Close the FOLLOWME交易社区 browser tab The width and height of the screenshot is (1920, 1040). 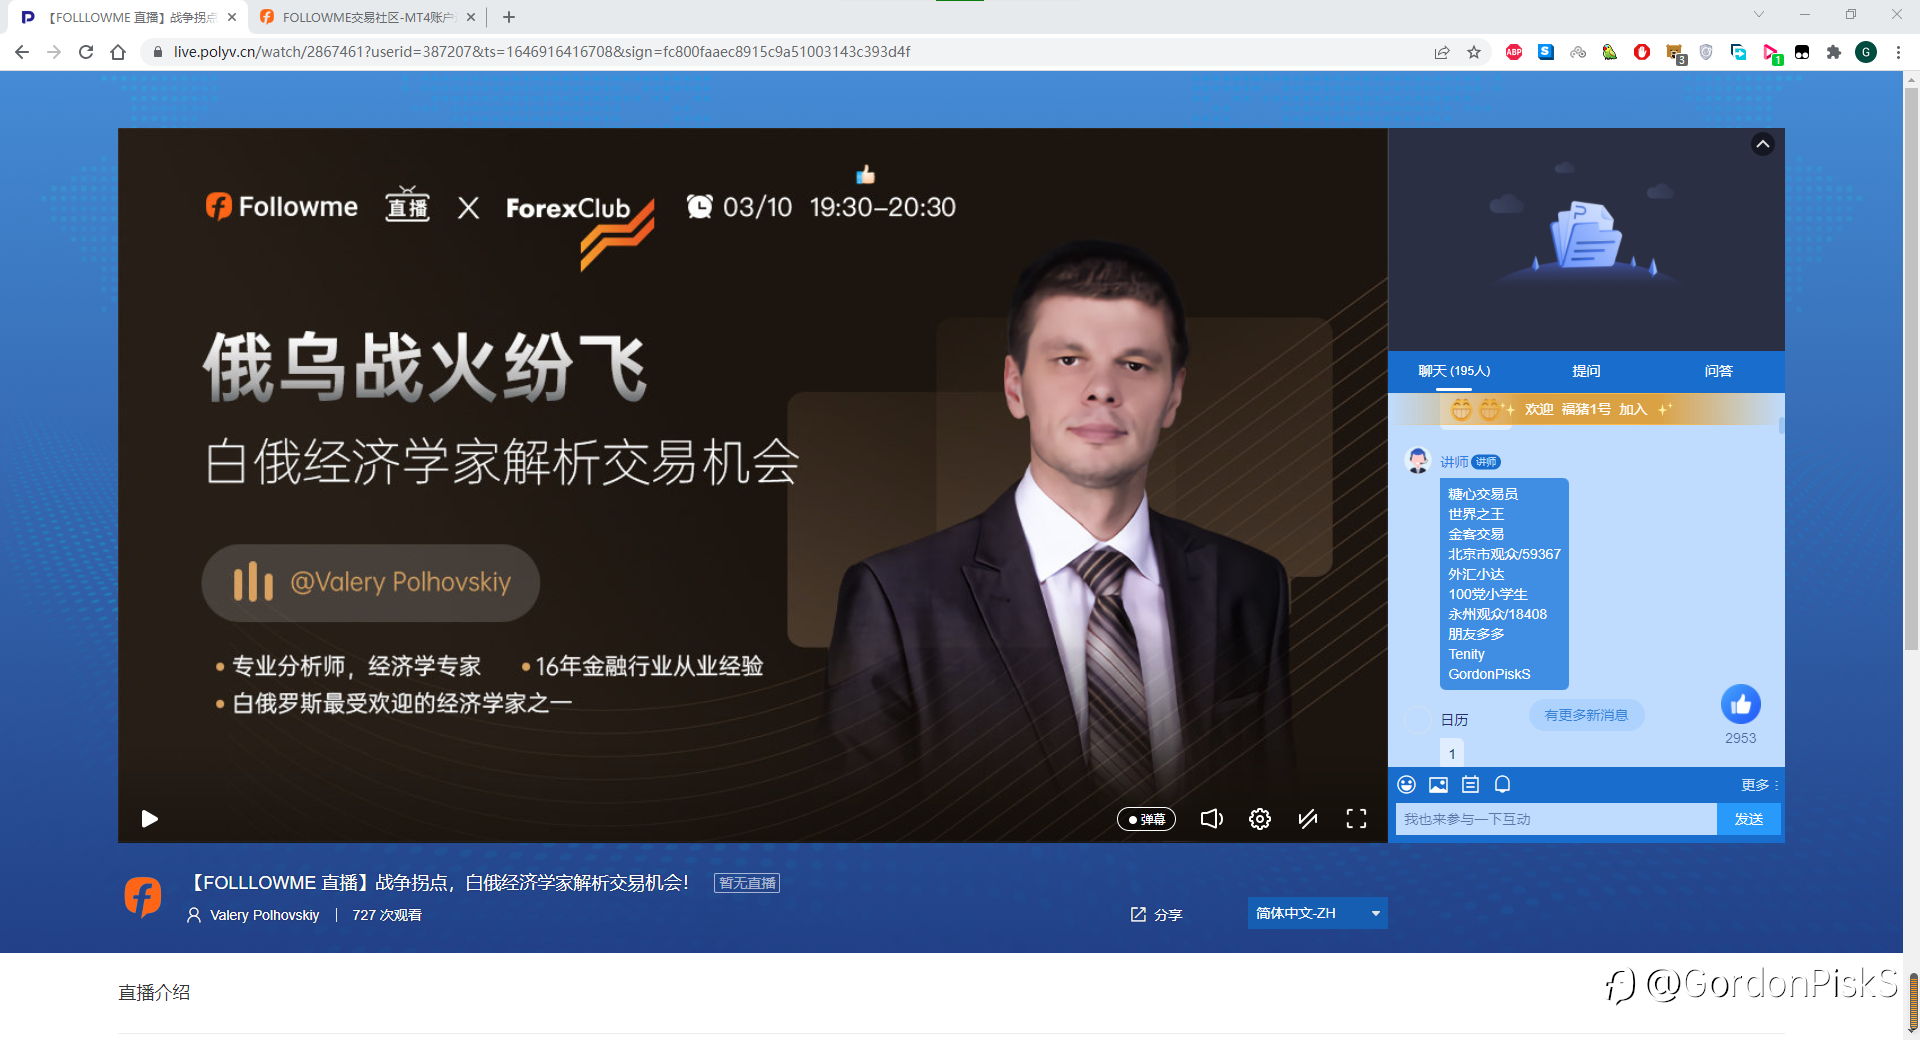(471, 17)
